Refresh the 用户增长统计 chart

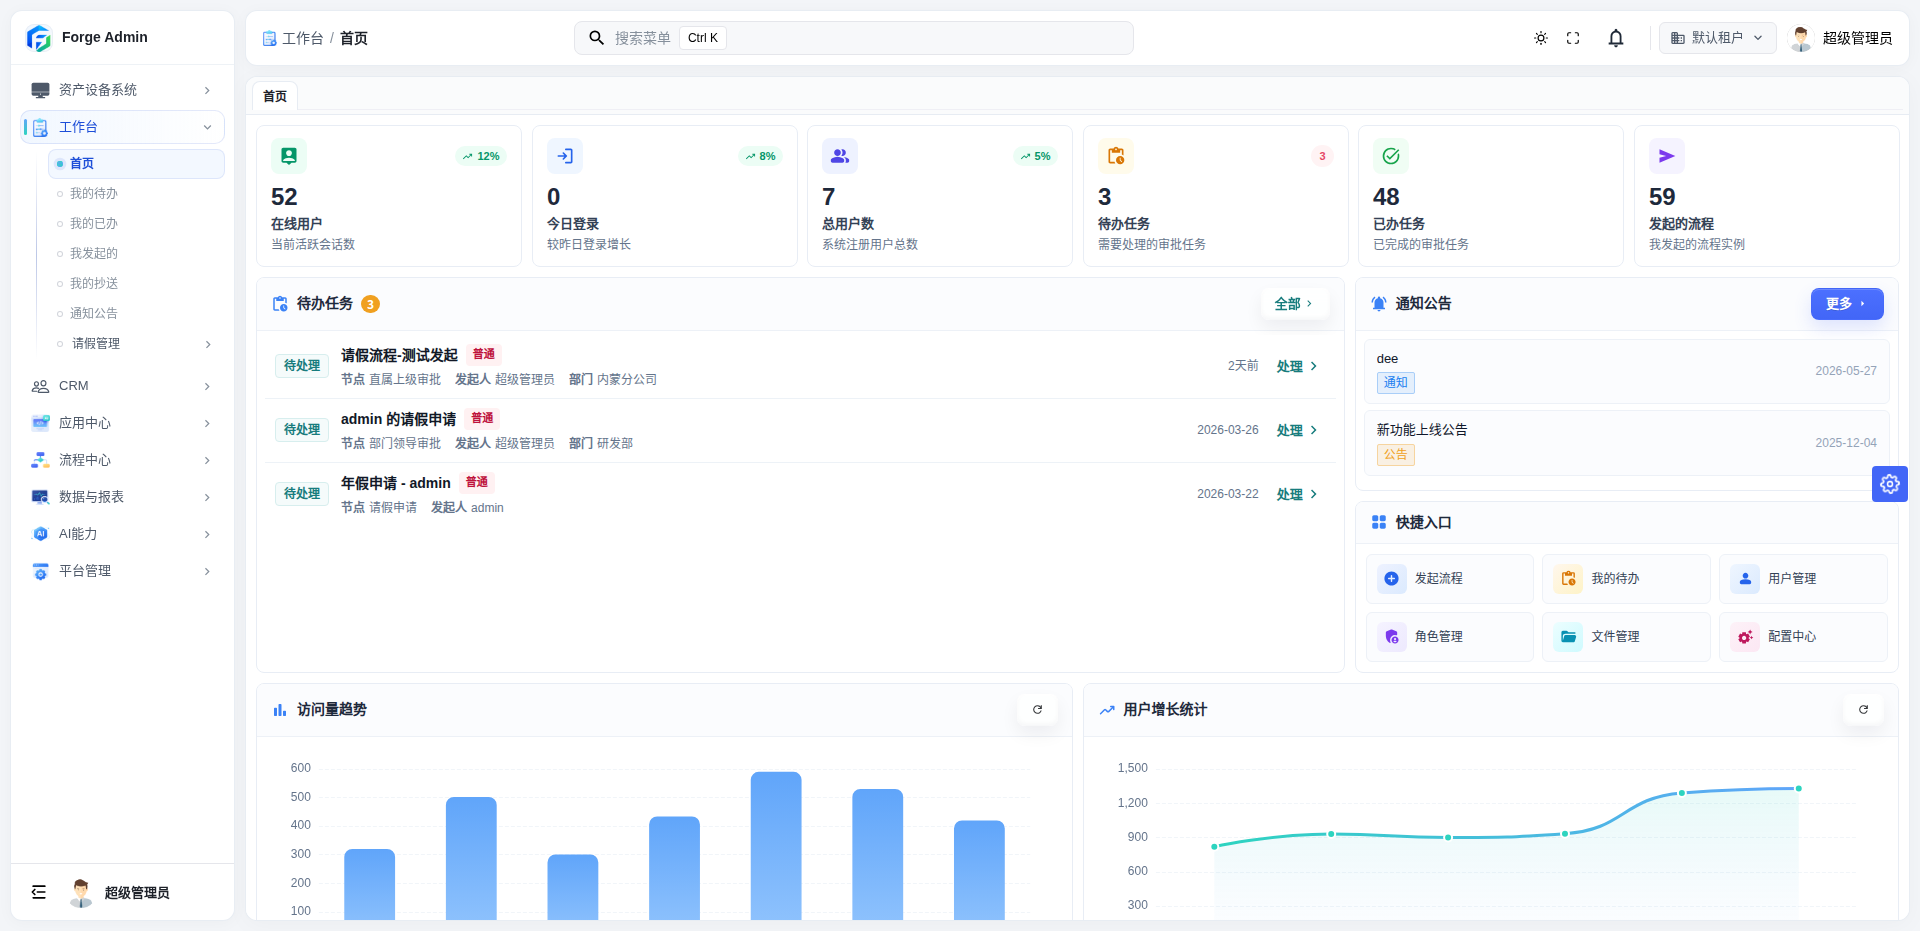click(x=1864, y=709)
